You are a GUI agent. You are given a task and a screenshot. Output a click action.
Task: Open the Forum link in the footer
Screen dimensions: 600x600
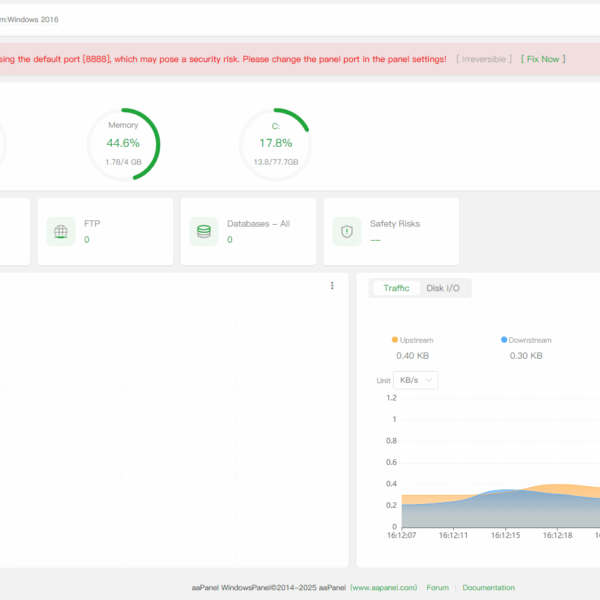[x=437, y=588]
